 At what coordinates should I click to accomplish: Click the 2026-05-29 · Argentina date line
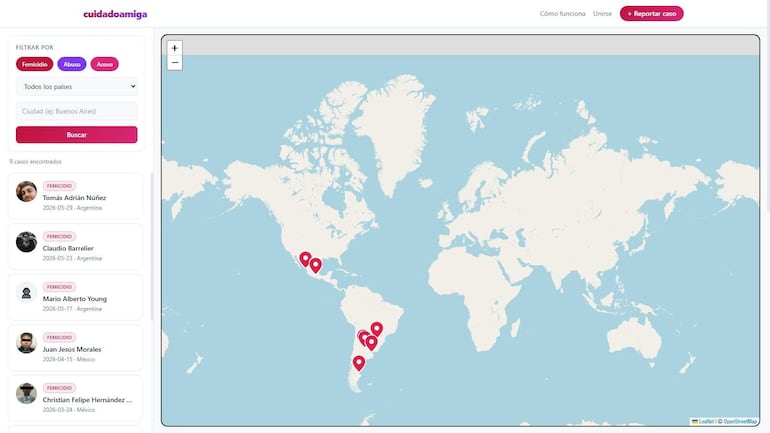(x=72, y=208)
